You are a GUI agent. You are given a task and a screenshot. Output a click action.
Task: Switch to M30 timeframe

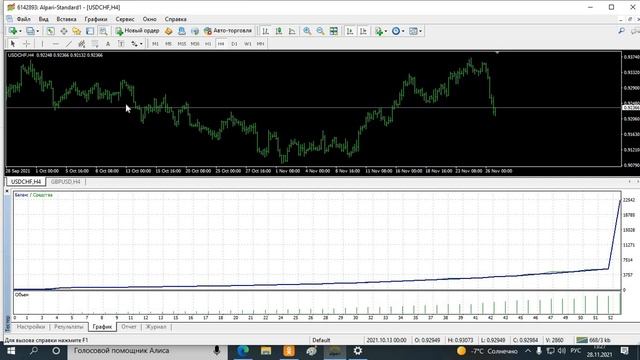(195, 44)
